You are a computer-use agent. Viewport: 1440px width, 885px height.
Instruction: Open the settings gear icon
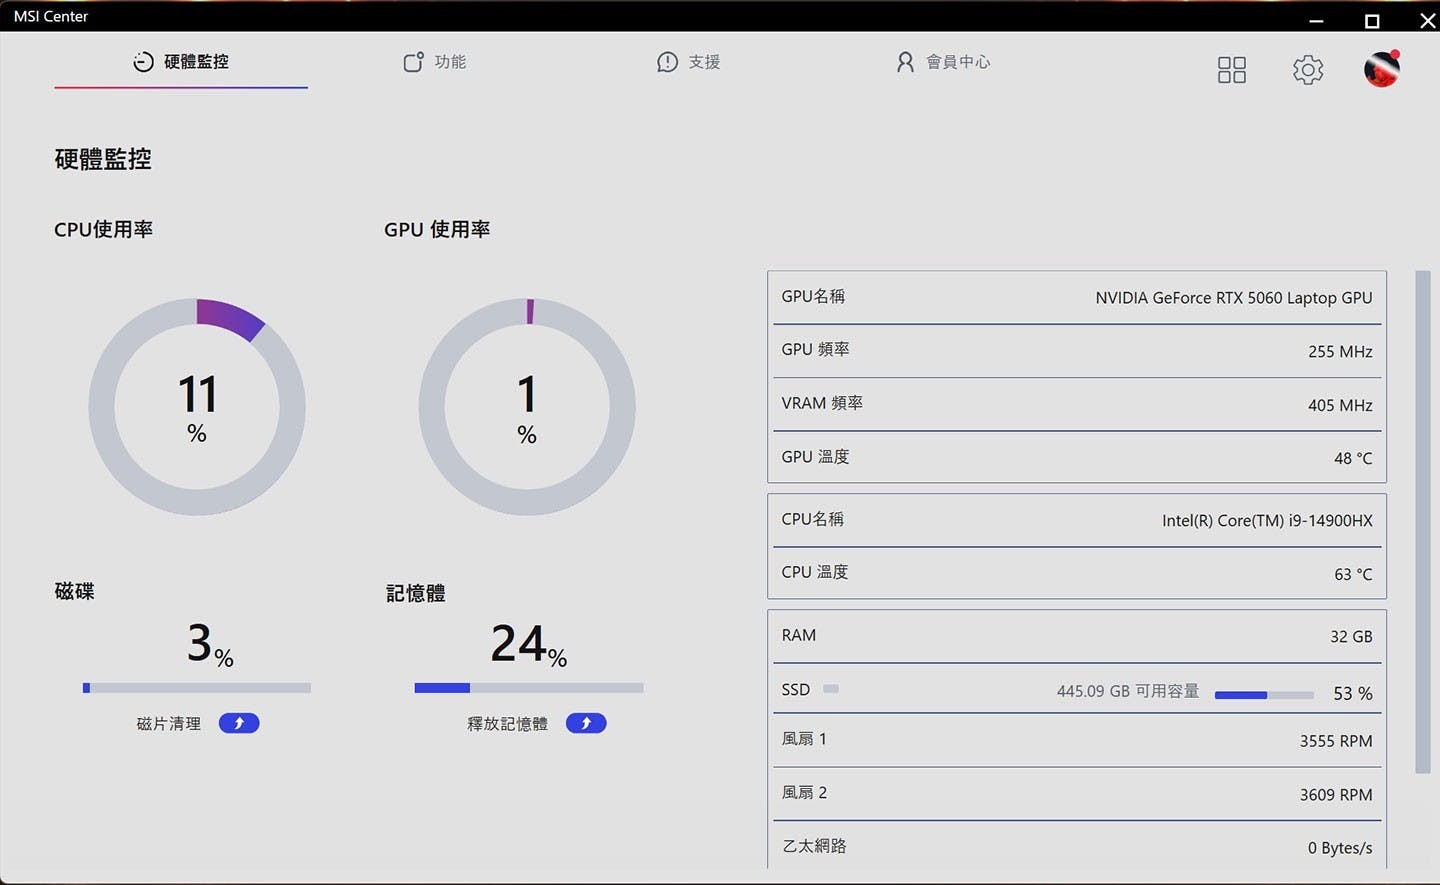[1307, 69]
